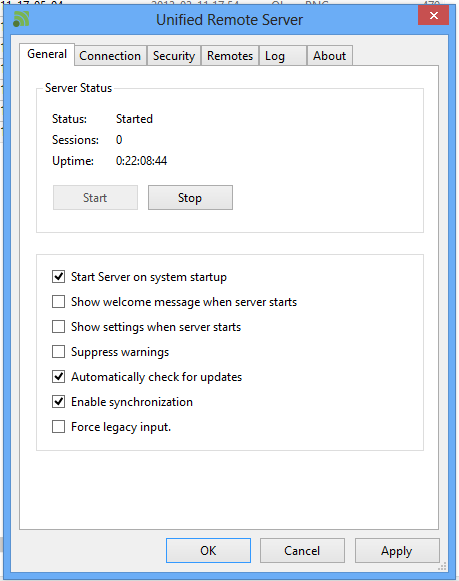Open the Connection tab
The width and height of the screenshot is (459, 581).
[x=110, y=56]
